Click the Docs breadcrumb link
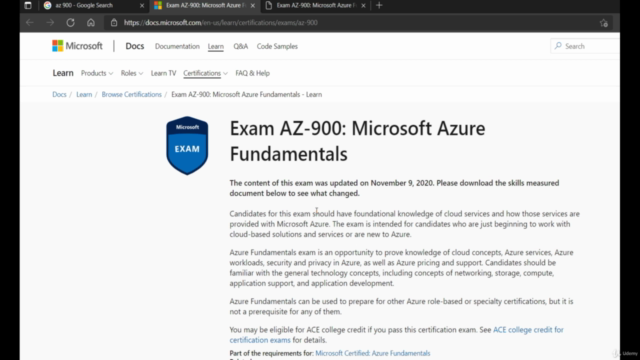The width and height of the screenshot is (640, 360). tap(59, 94)
